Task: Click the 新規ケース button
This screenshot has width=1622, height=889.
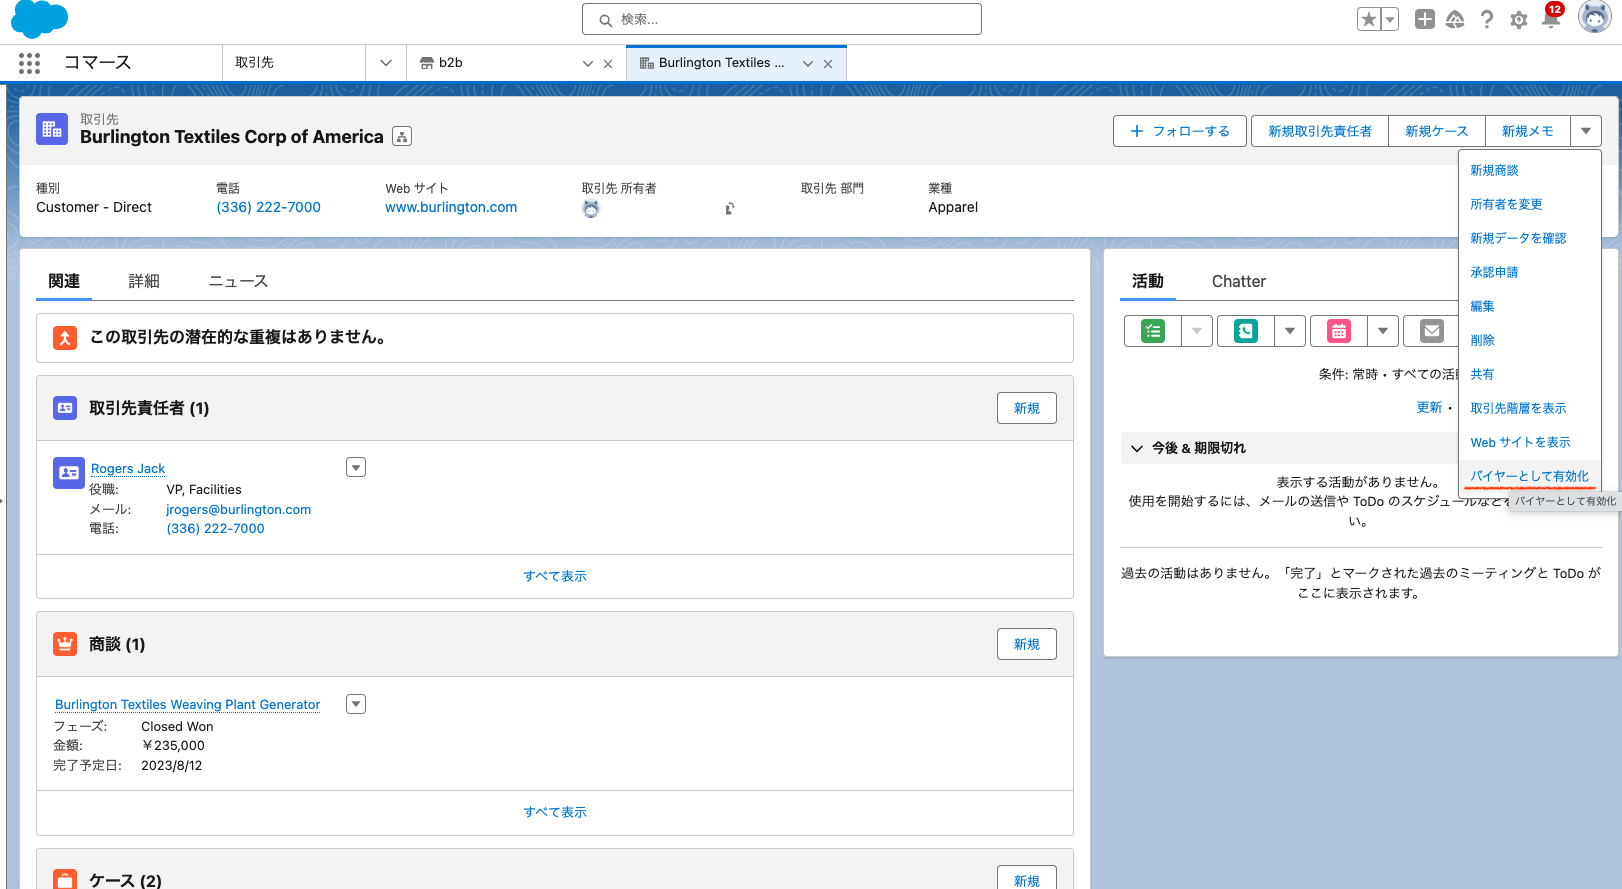Action: pos(1437,131)
